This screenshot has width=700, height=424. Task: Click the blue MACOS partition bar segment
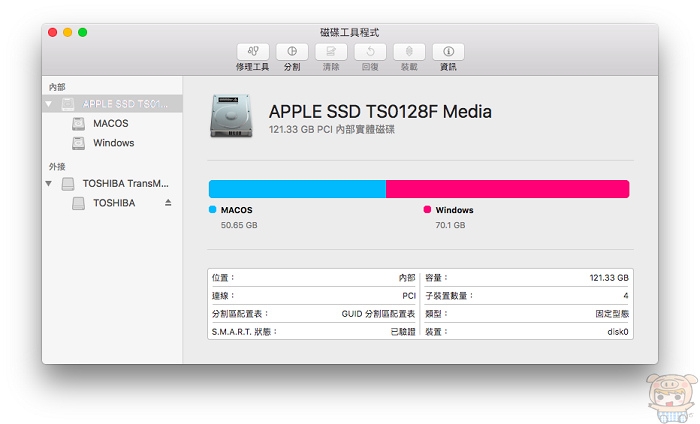coord(297,189)
